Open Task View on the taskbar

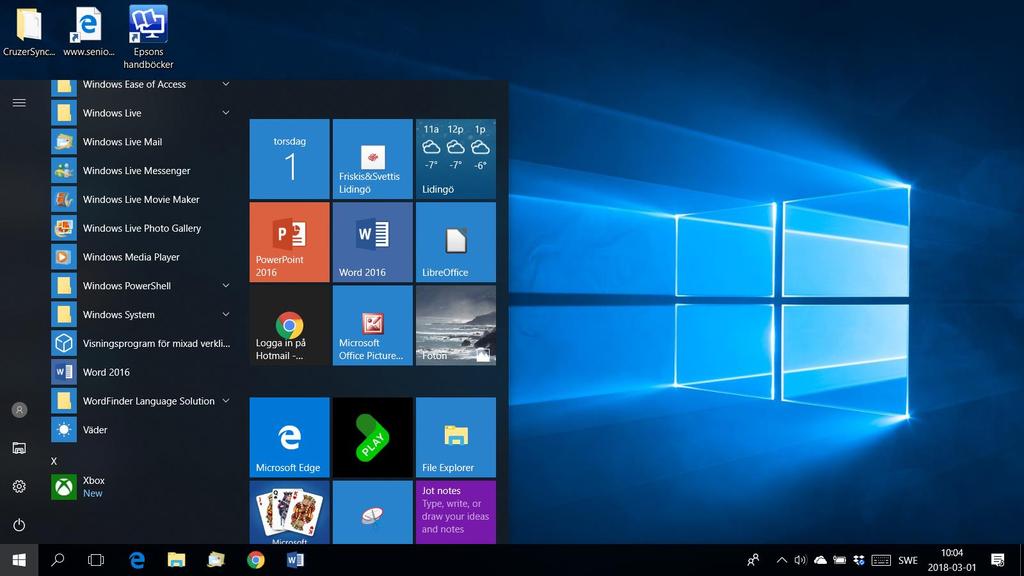click(96, 560)
